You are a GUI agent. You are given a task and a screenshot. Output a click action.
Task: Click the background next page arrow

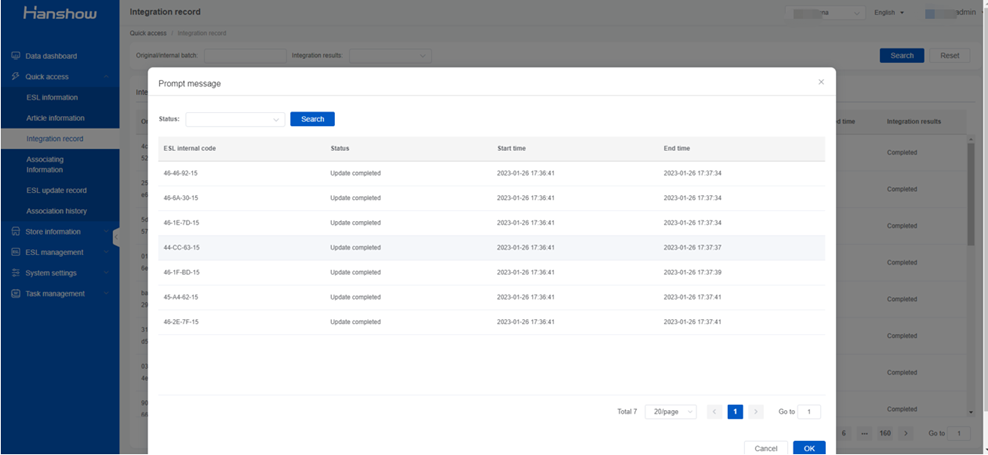[906, 434]
